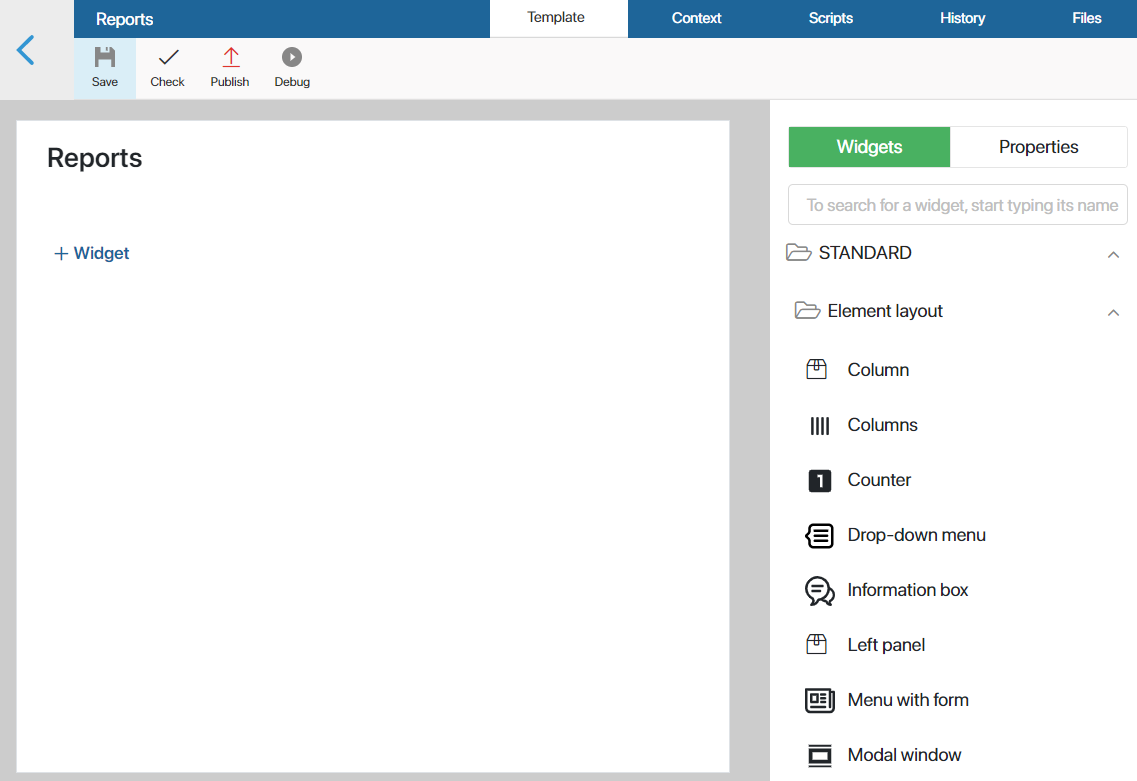Open the History tab

pos(962,18)
